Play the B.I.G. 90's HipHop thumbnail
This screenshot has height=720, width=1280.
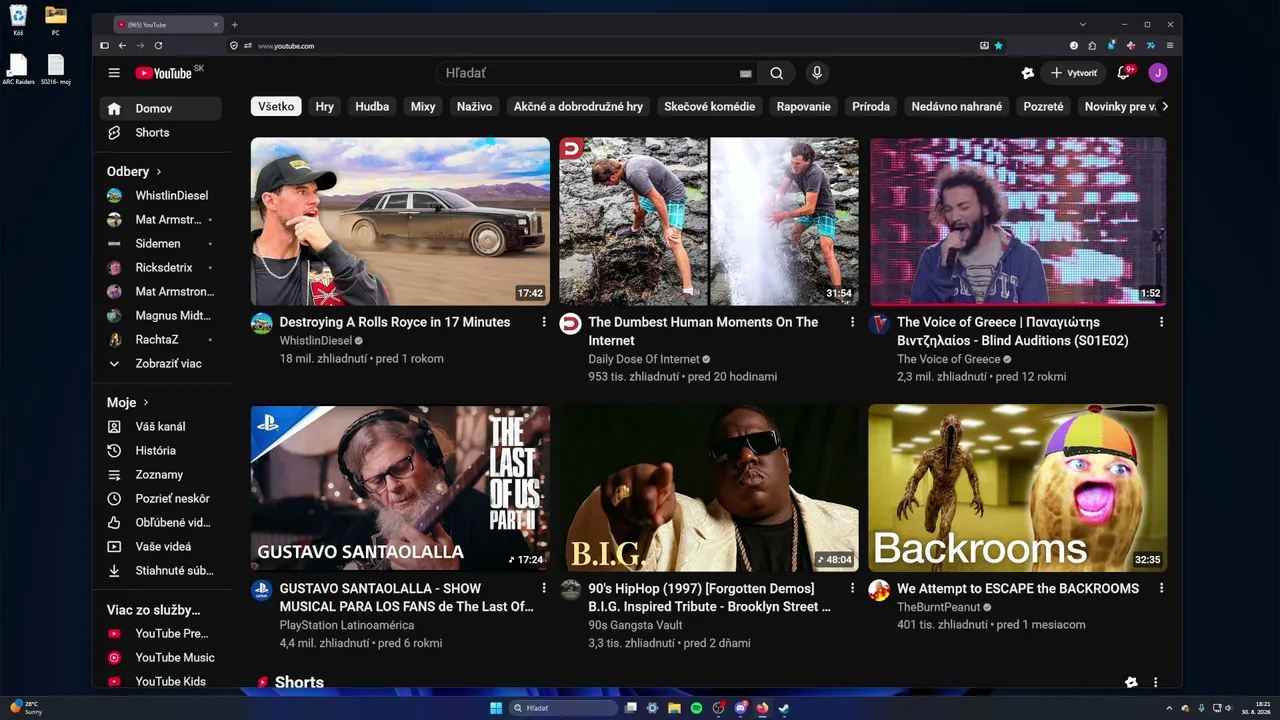tap(709, 488)
